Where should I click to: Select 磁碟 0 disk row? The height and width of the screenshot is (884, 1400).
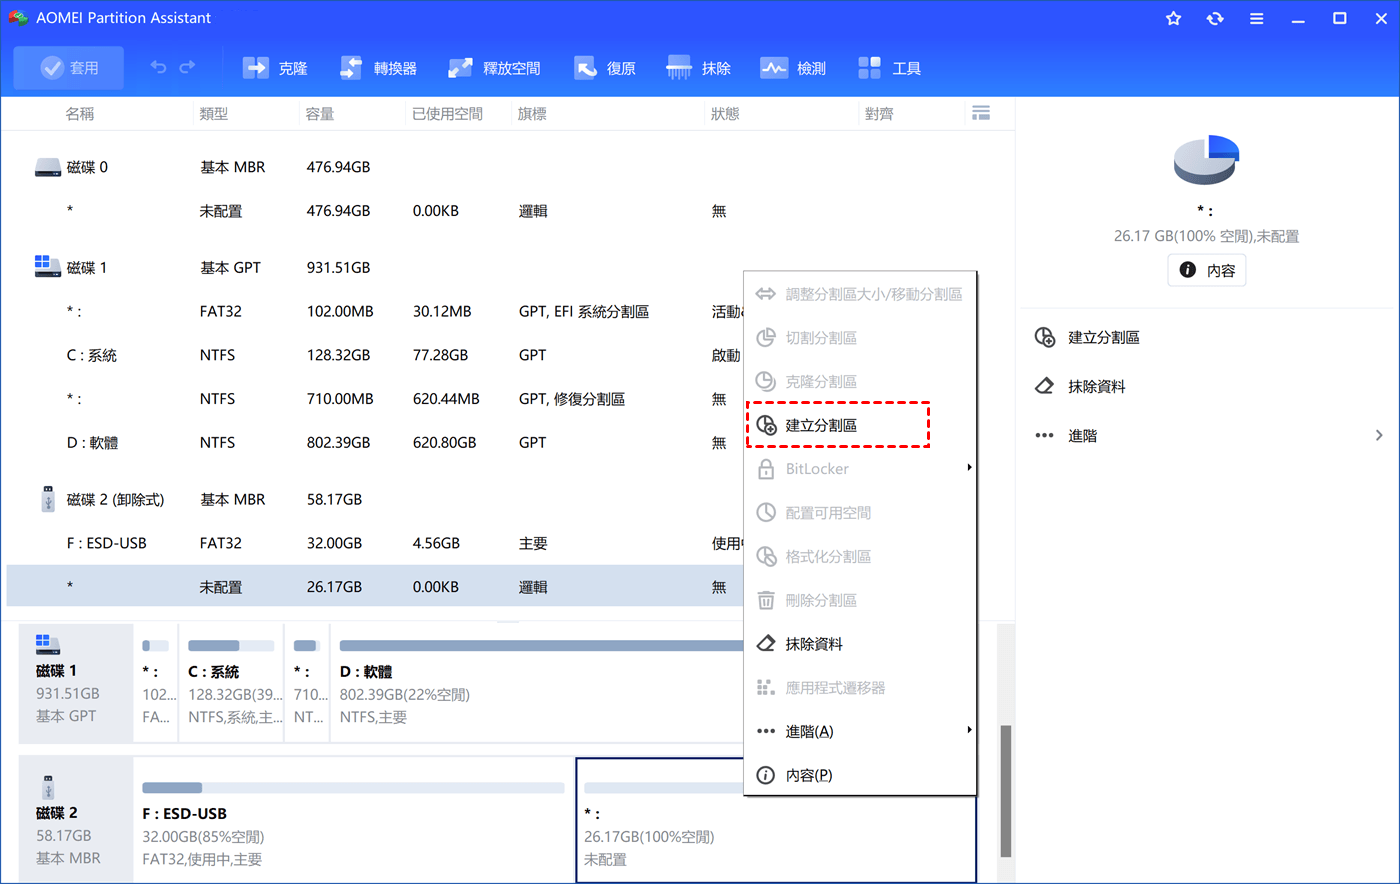510,167
